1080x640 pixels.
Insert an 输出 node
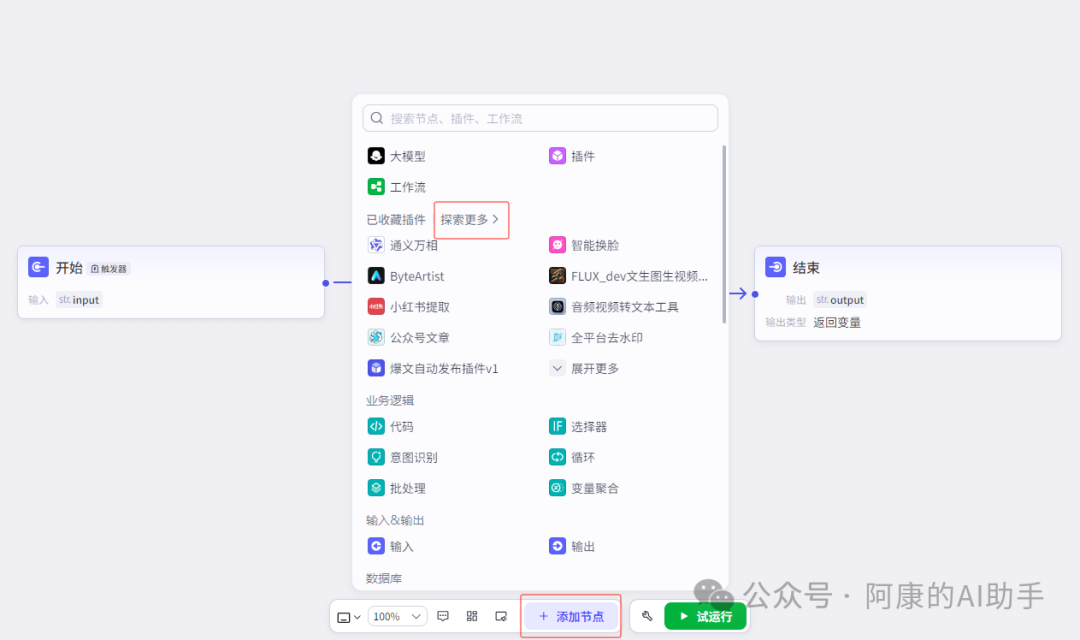coord(572,546)
